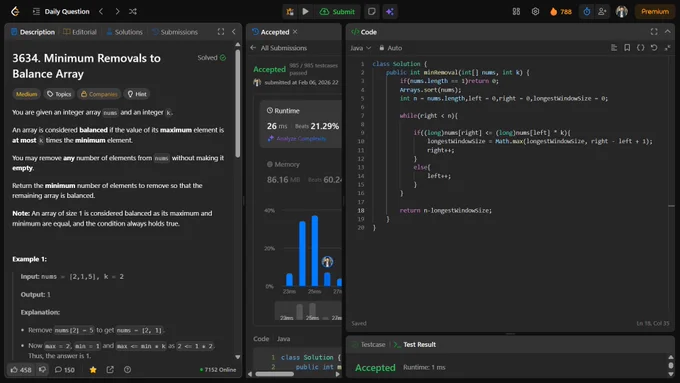Click the code line starting with 'return n'
Image resolution: width=680 pixels, height=383 pixels.
(x=445, y=210)
